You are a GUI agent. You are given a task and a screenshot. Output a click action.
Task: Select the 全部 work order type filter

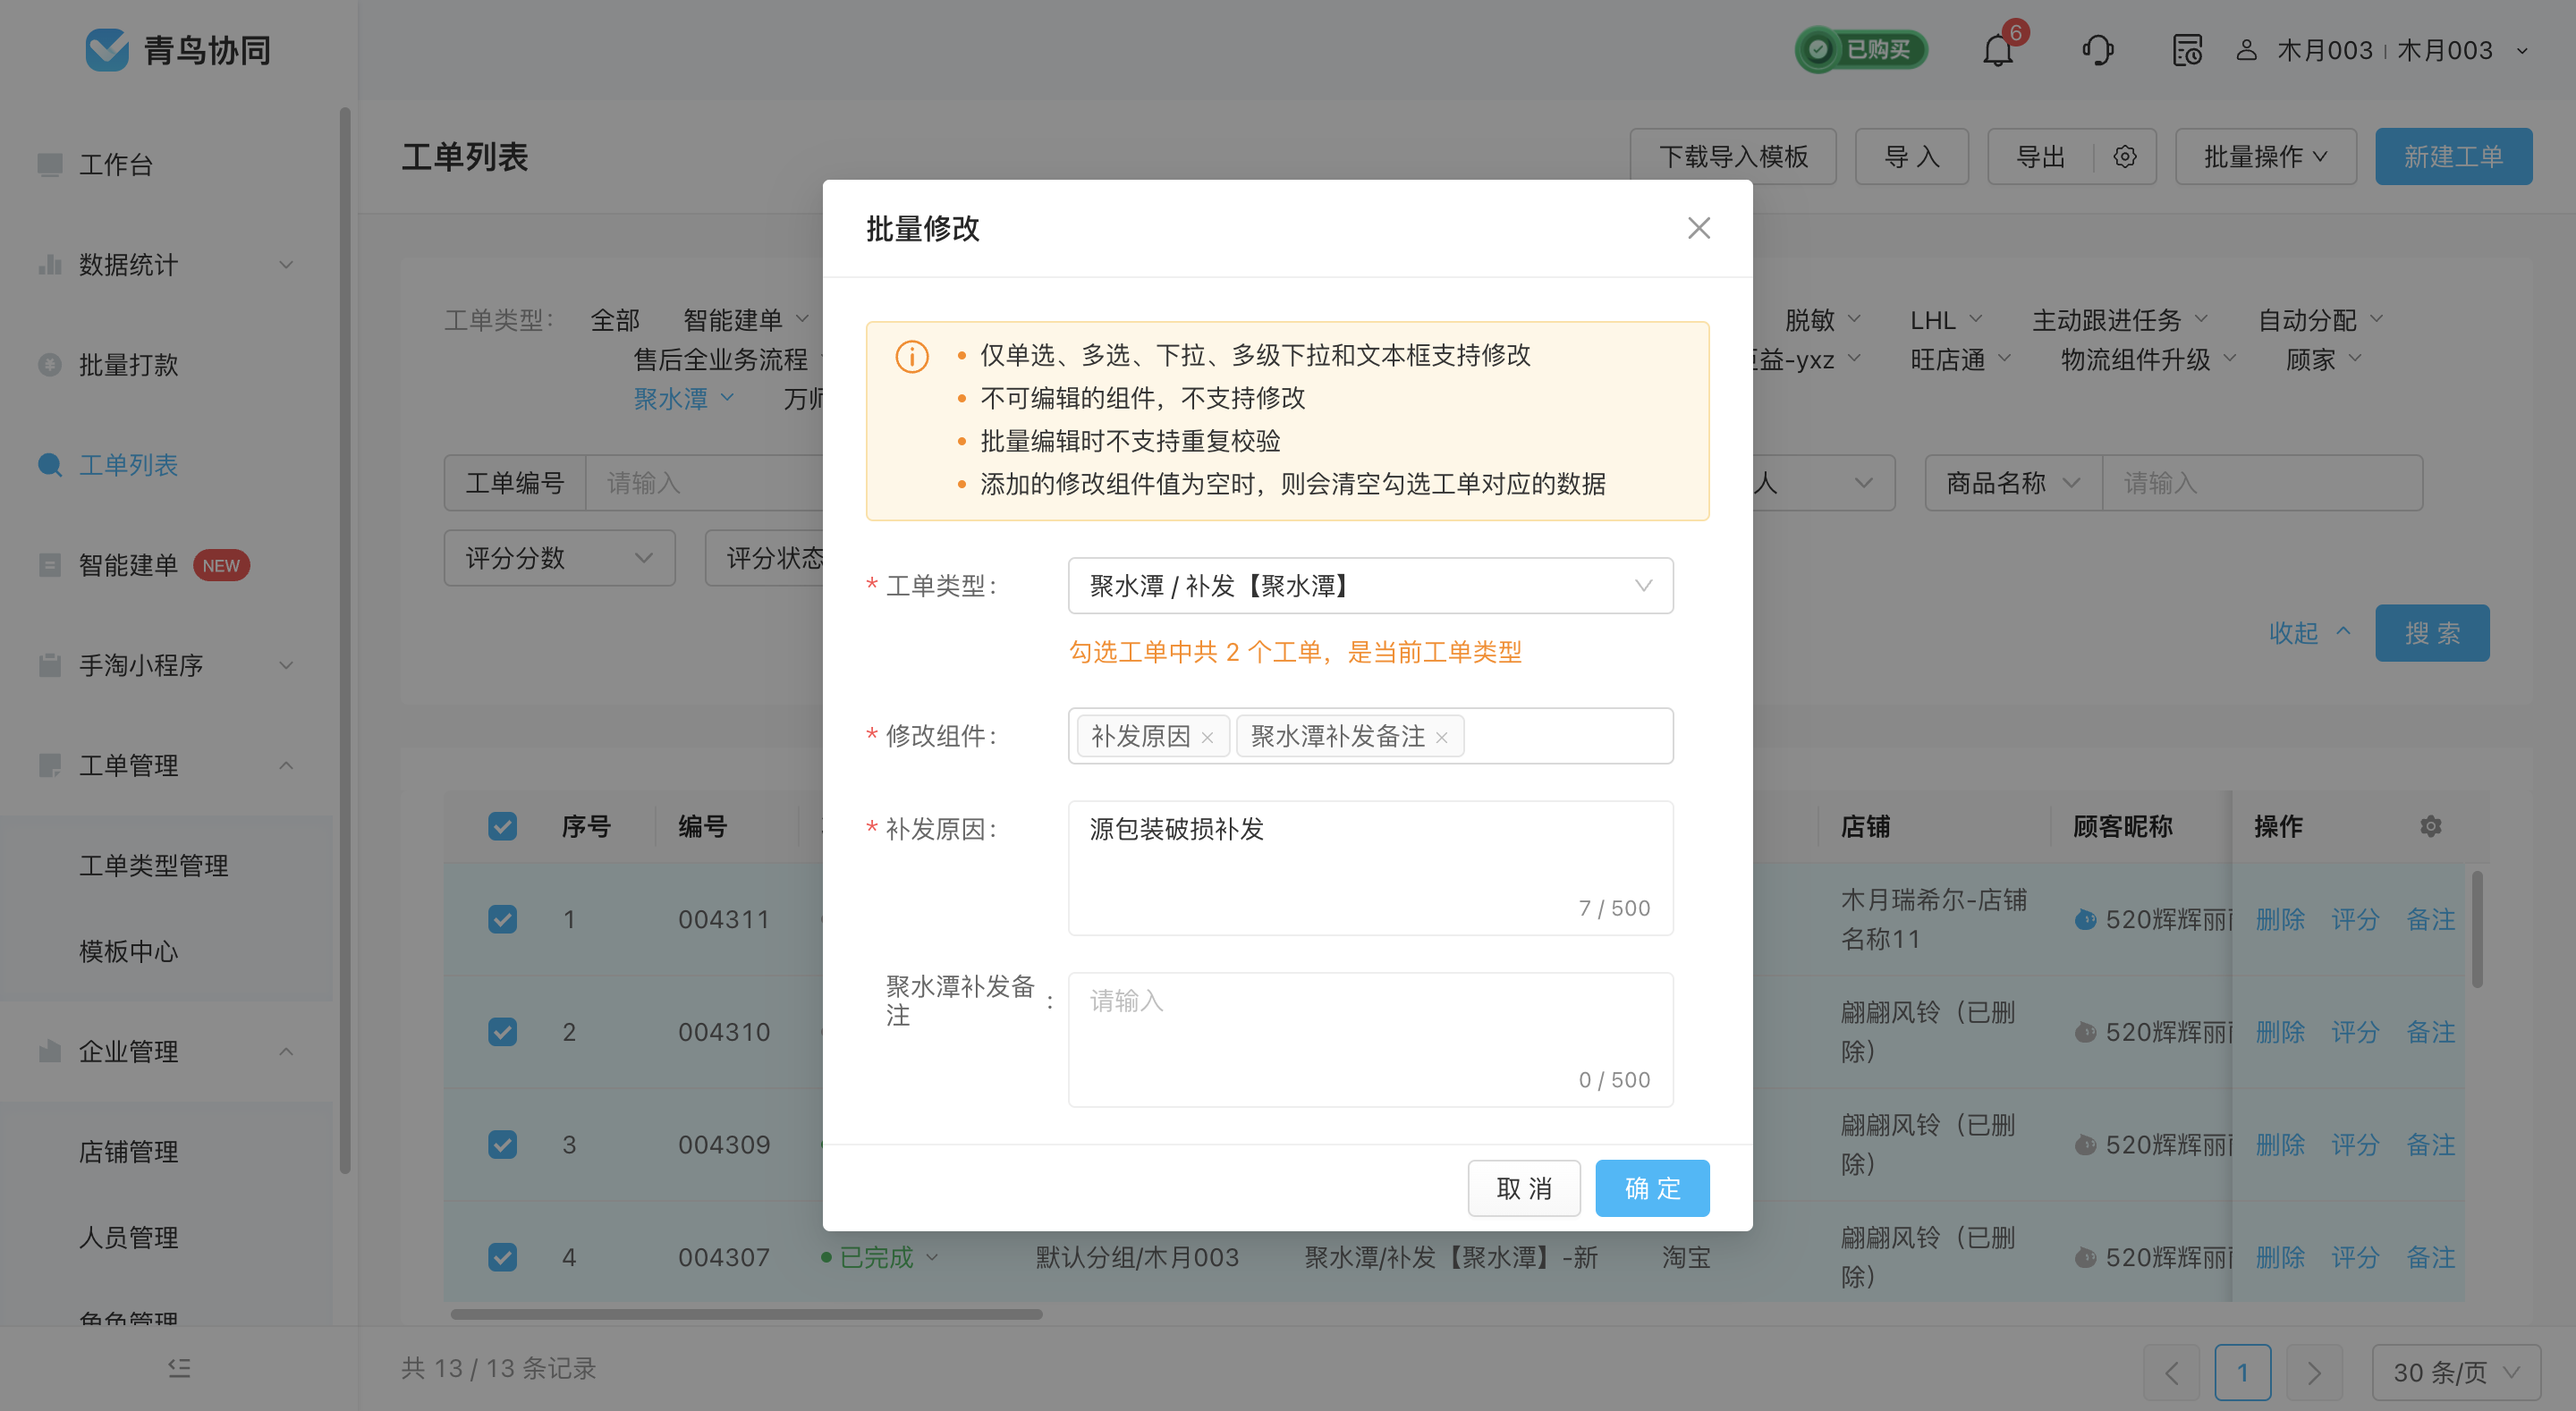point(615,320)
